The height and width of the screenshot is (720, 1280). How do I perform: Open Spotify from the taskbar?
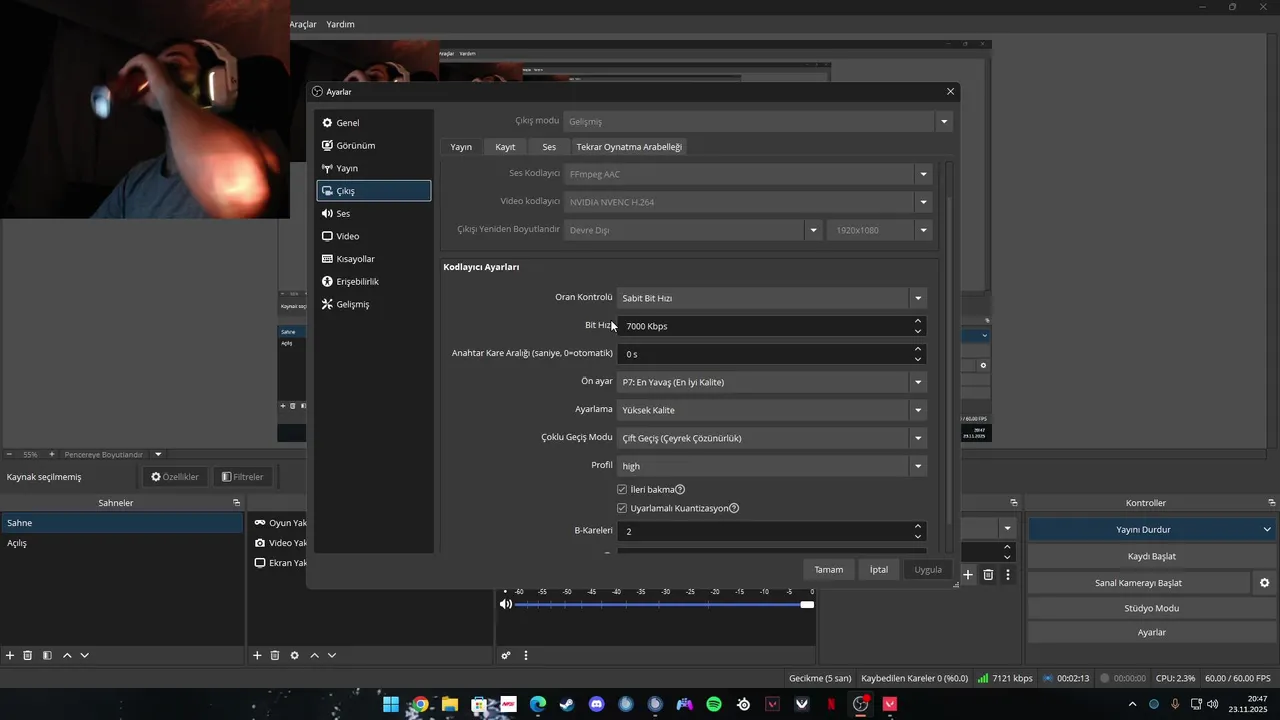click(714, 704)
